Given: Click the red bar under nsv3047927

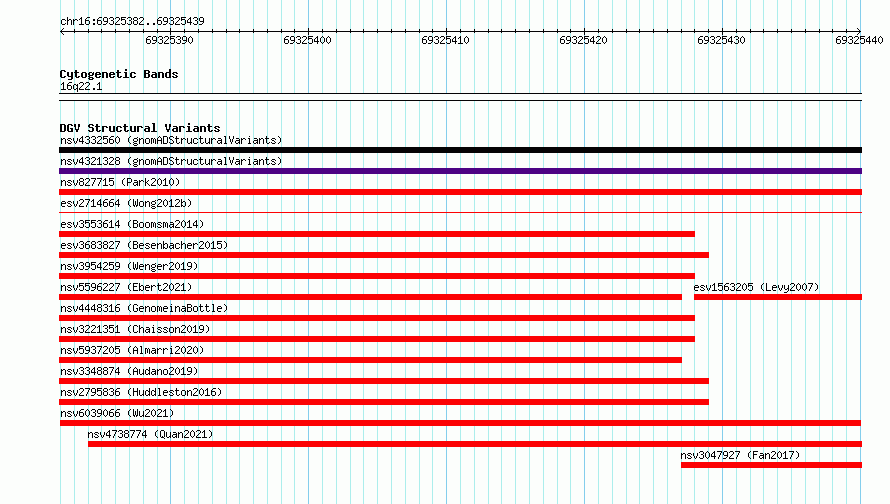Looking at the screenshot, I should [x=771, y=465].
